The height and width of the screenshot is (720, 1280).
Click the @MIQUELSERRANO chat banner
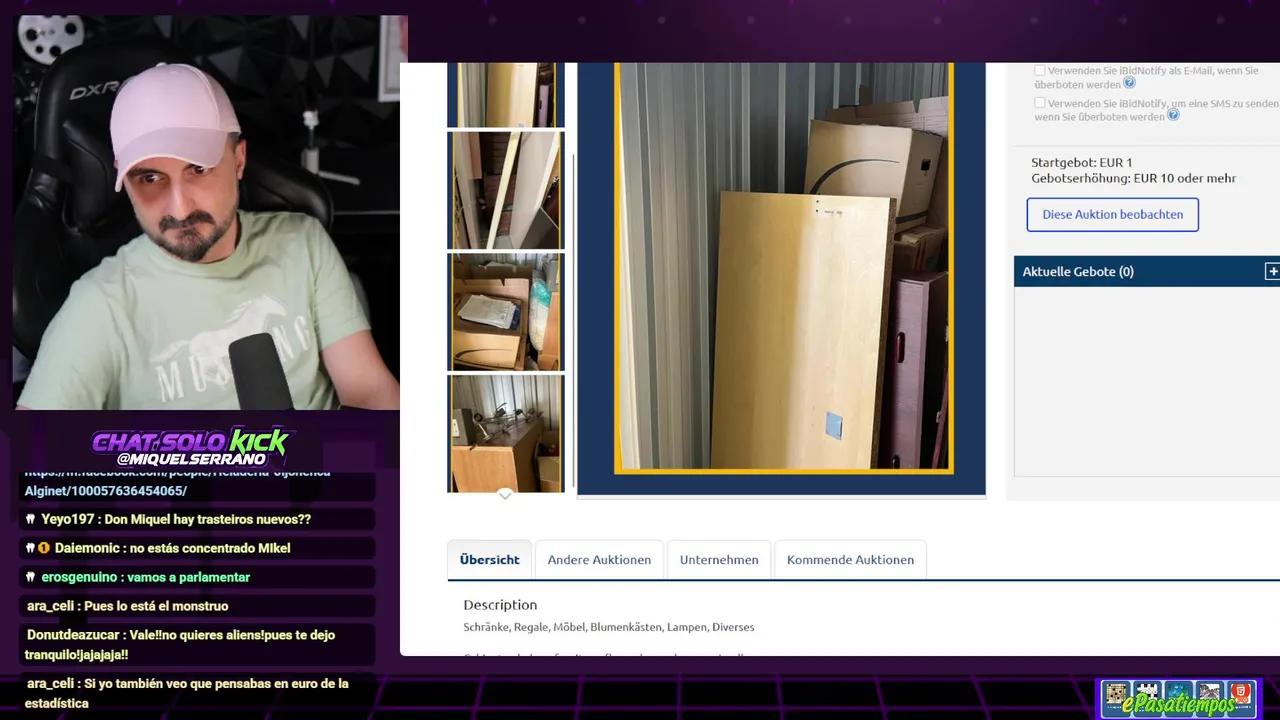(x=191, y=446)
